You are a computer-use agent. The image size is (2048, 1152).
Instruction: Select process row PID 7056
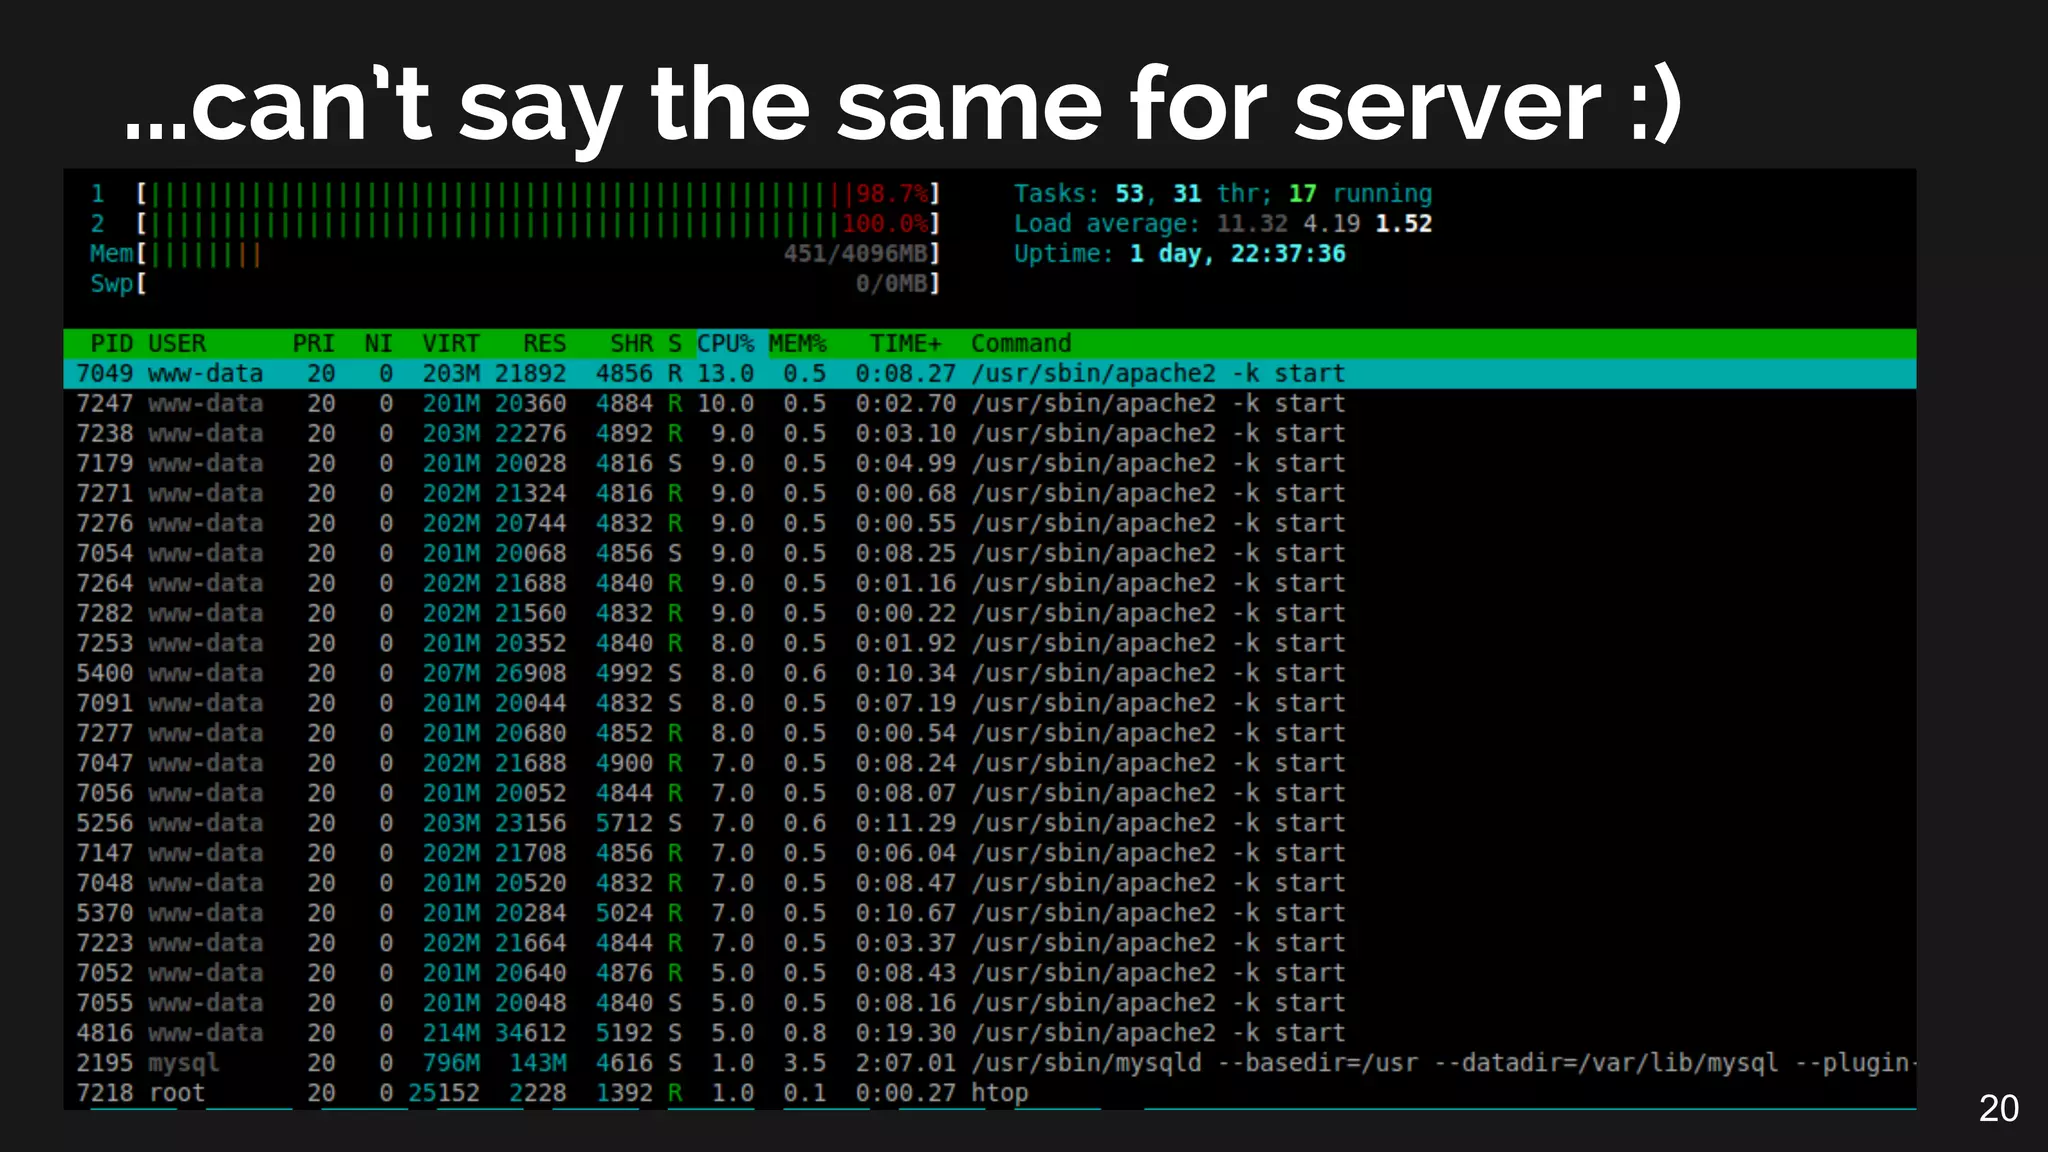990,794
